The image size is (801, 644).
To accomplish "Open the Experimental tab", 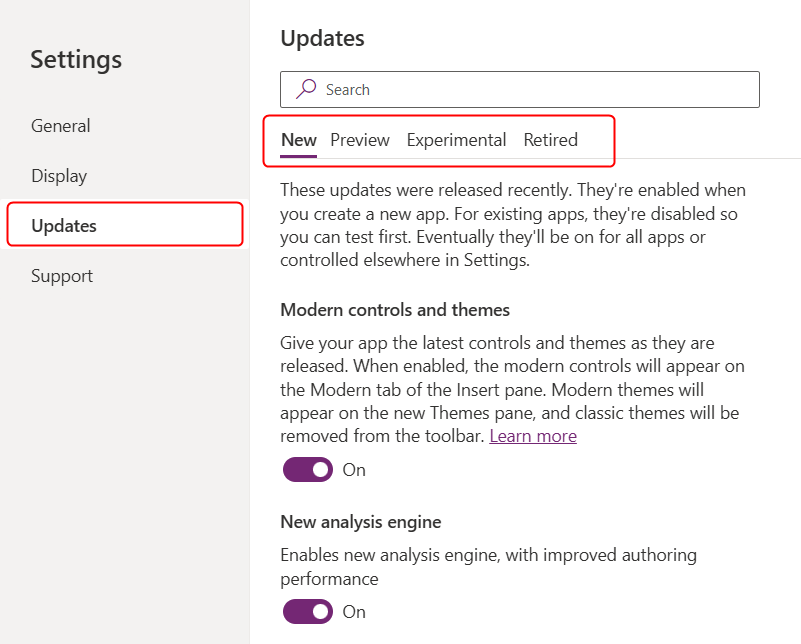I will pos(456,140).
